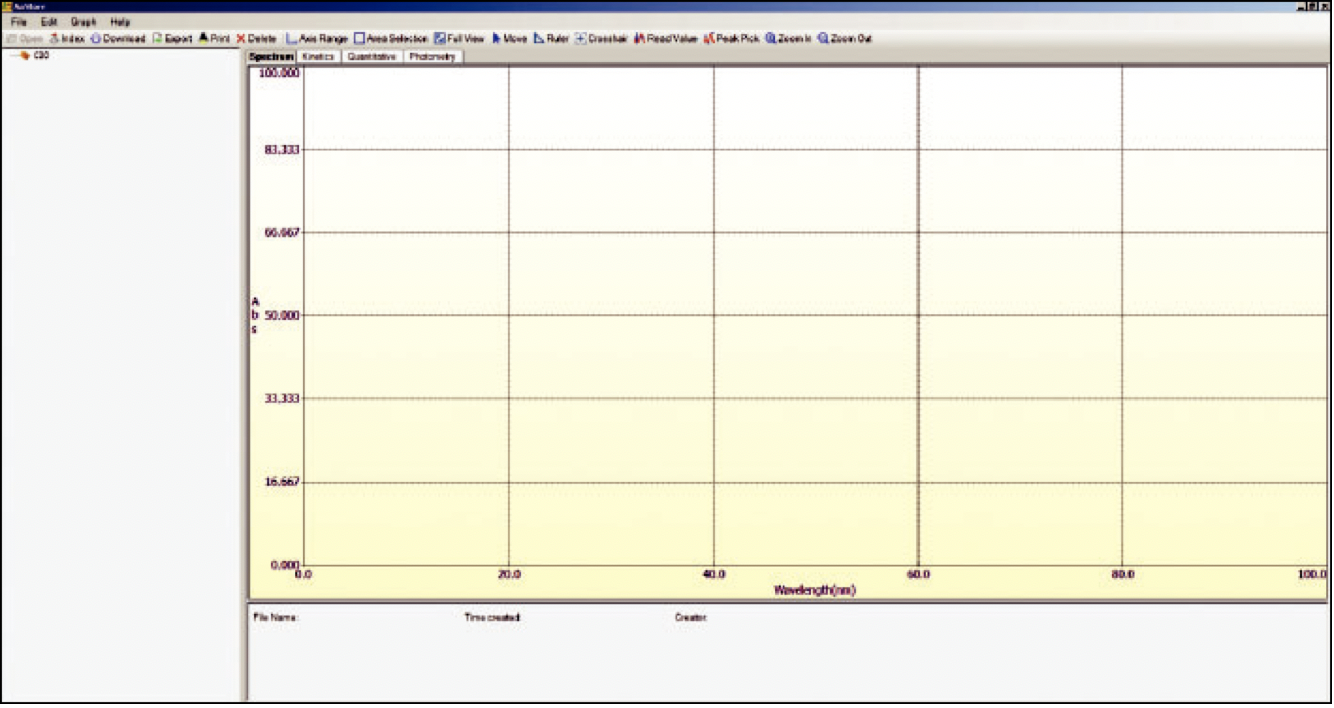
Task: Click the Open toolbar button
Action: [25, 39]
